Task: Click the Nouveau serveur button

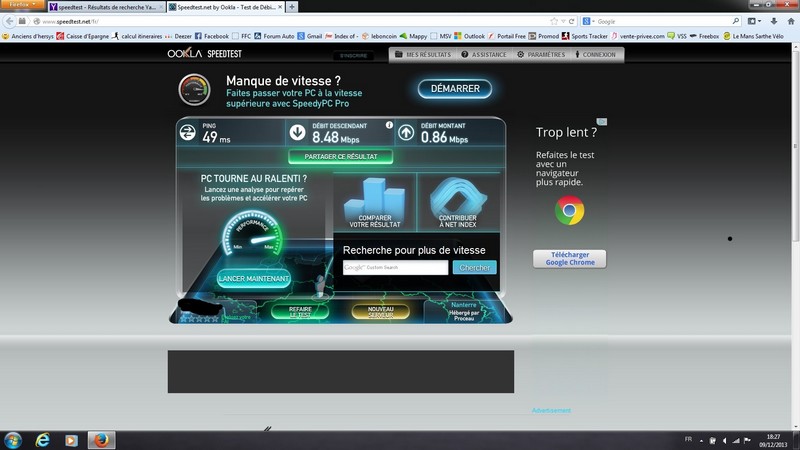Action: click(380, 312)
